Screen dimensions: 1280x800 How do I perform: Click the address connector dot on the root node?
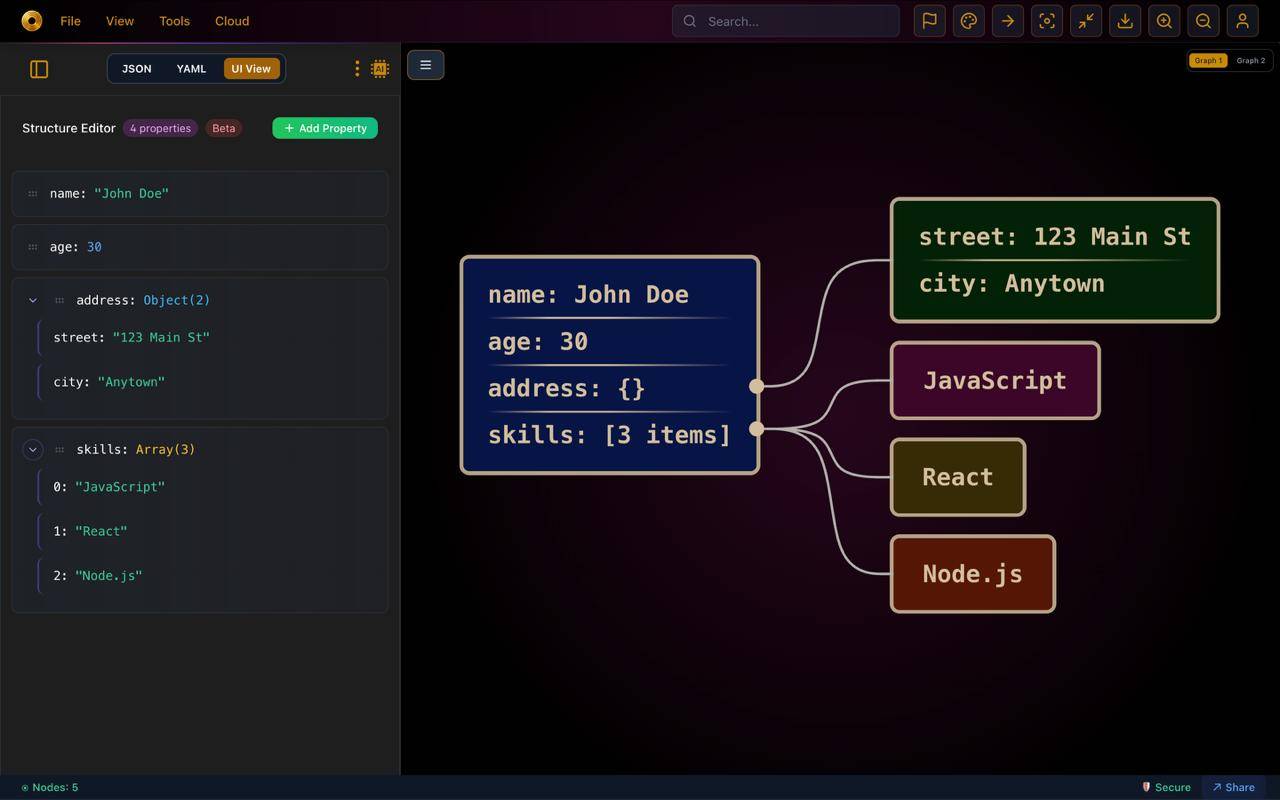point(757,386)
